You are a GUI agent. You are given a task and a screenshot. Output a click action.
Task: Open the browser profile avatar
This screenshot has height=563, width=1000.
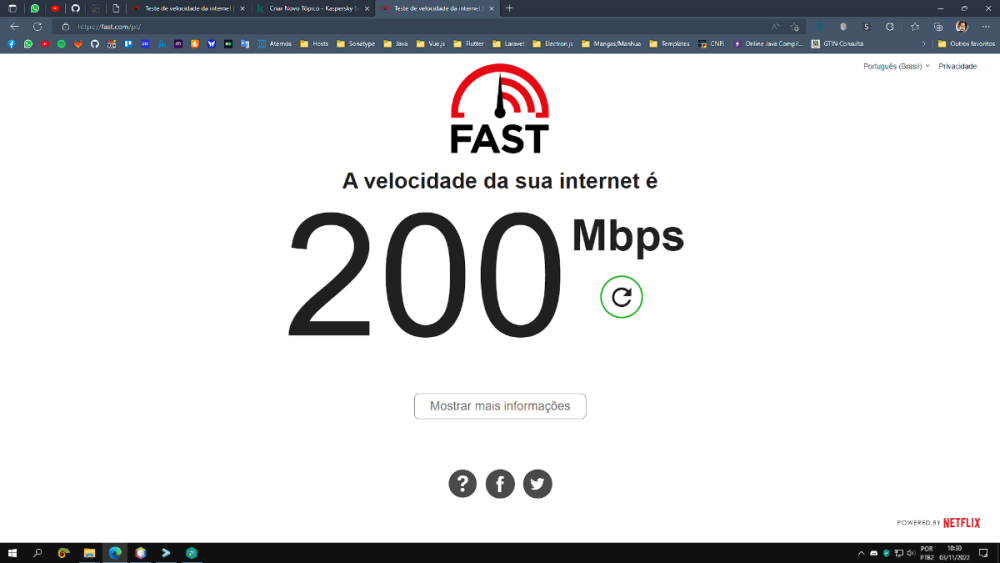(x=962, y=27)
